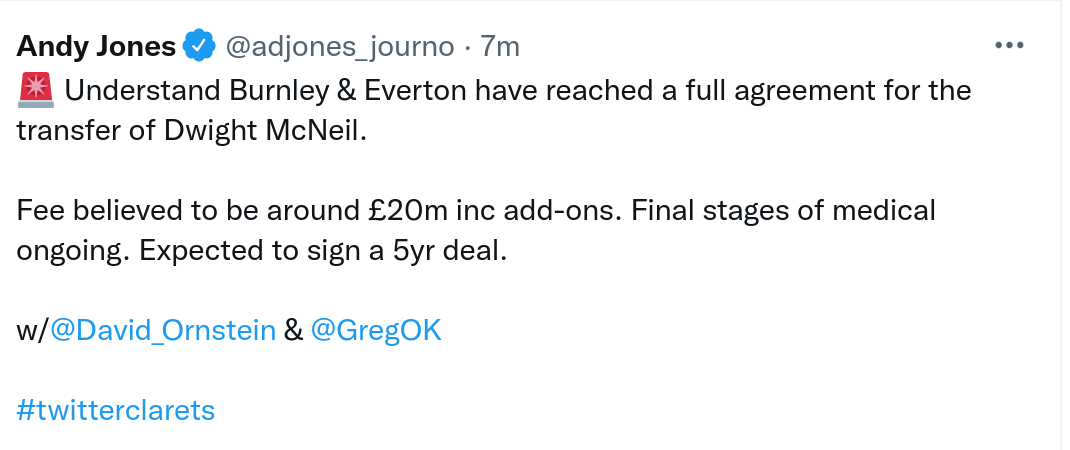This screenshot has width=1070, height=450.
Task: Open Andy Jones profile via display name
Action: 96,46
